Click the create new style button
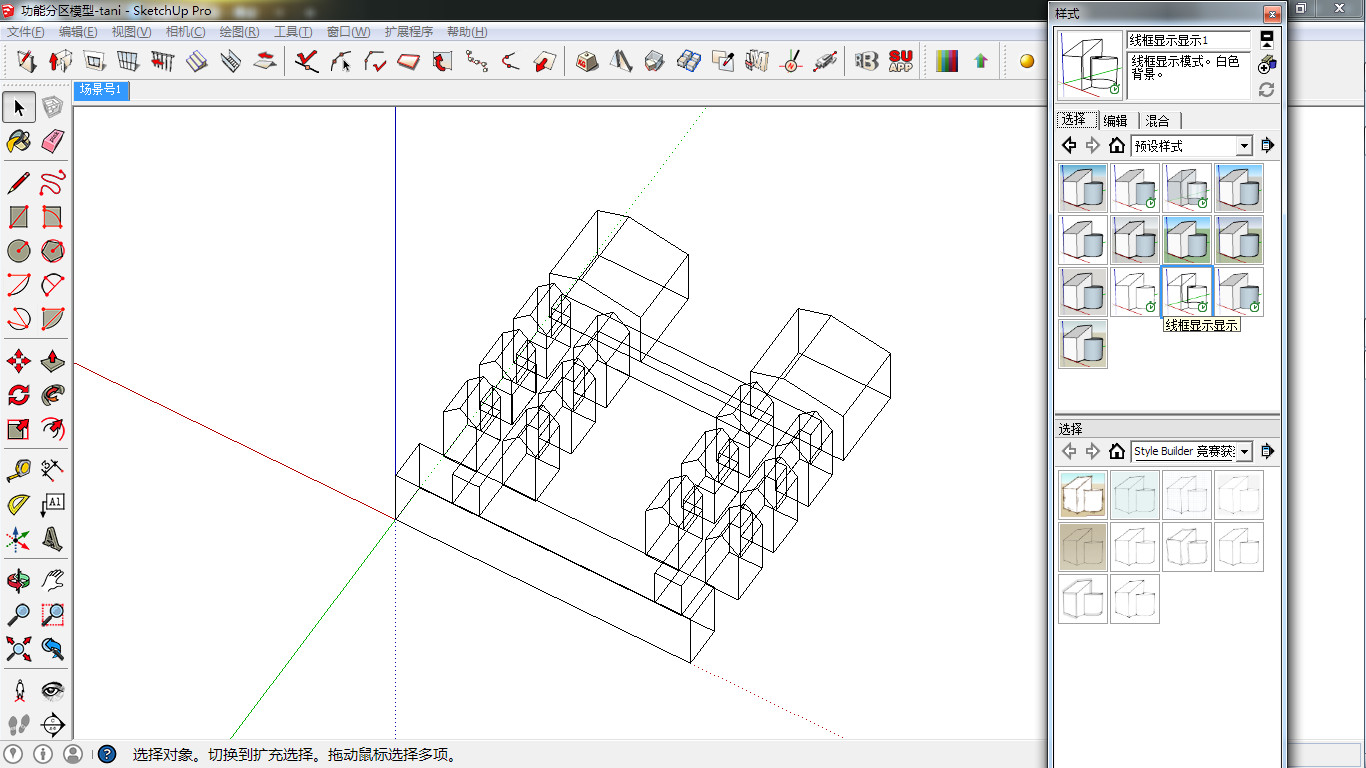The image size is (1366, 768). pos(1266,64)
